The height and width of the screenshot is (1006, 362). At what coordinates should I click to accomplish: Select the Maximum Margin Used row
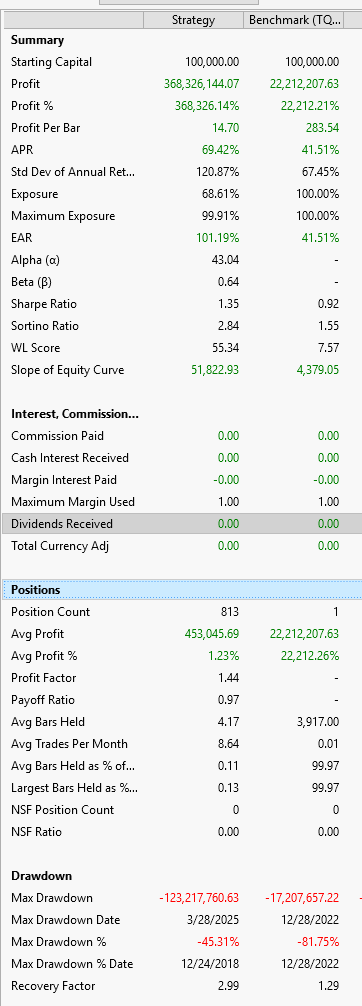[182, 502]
